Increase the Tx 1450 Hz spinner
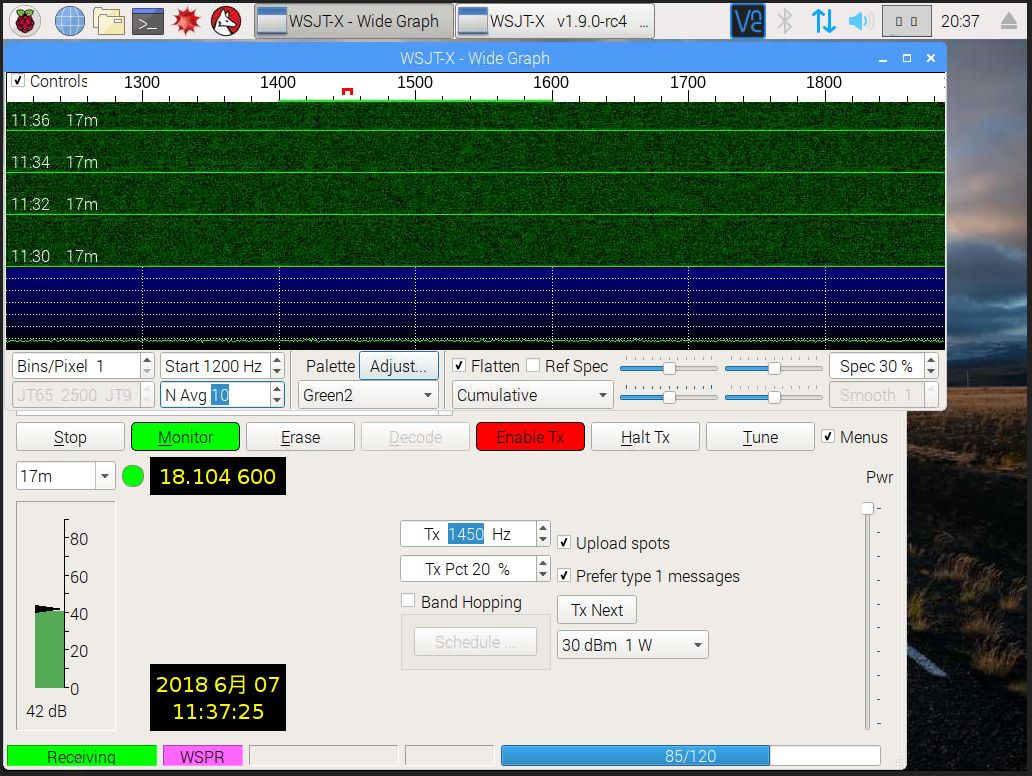Image resolution: width=1032 pixels, height=776 pixels. click(x=543, y=527)
